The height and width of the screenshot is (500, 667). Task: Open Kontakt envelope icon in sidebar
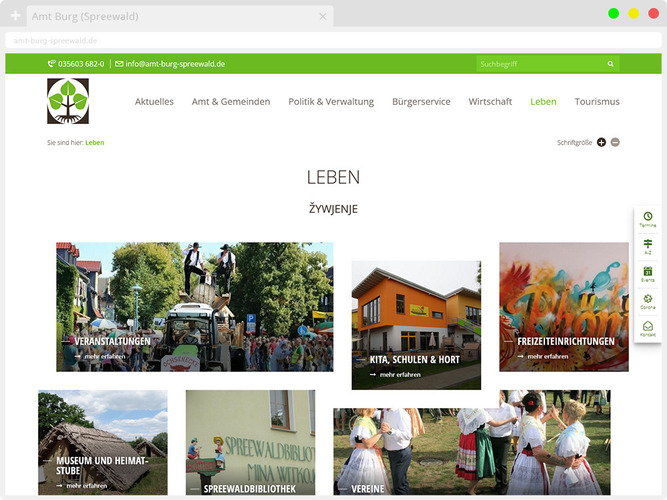pos(648,328)
